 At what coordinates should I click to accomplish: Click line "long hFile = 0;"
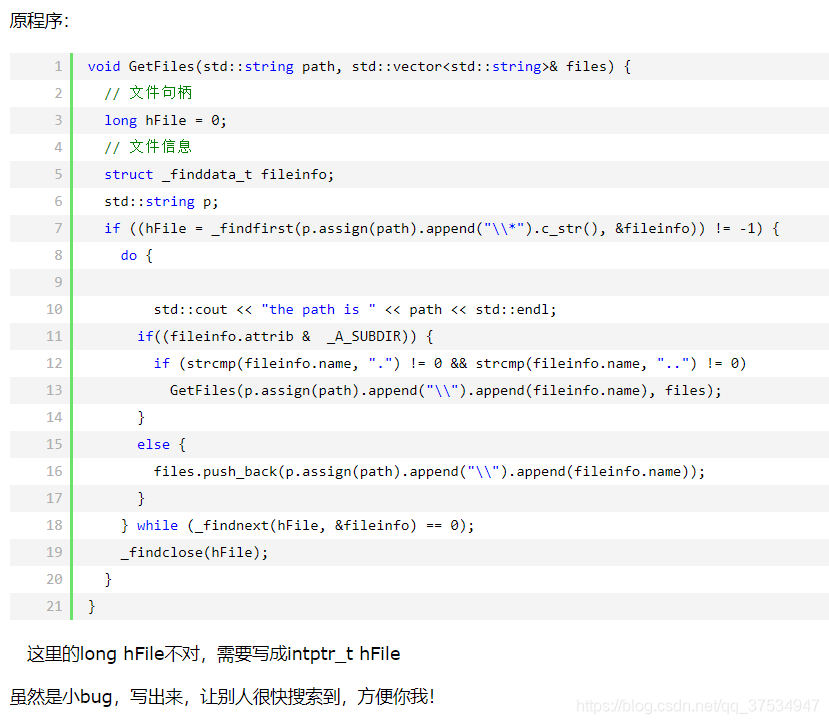pyautogui.click(x=165, y=121)
